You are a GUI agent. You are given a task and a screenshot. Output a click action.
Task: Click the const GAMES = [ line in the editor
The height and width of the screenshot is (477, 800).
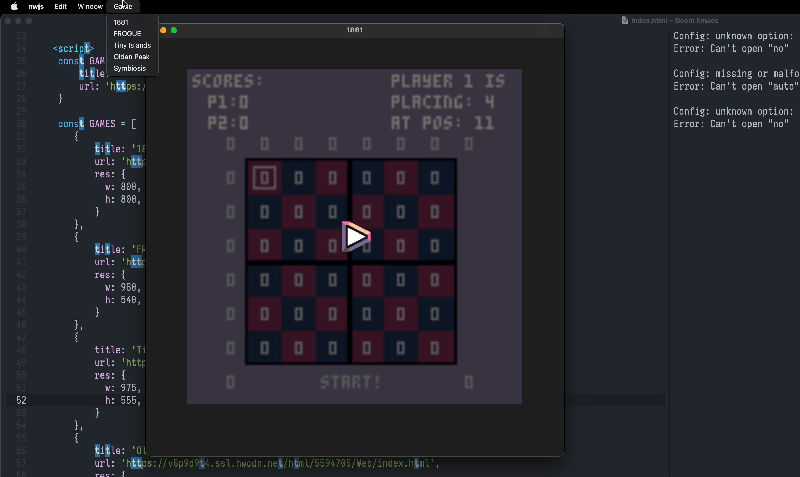97,124
